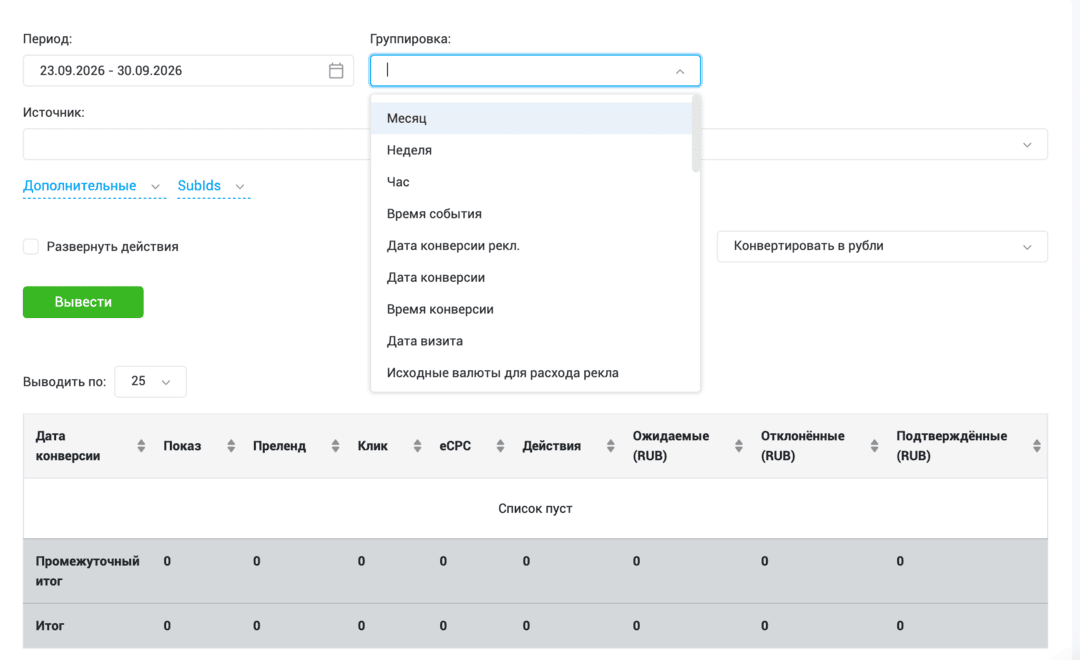This screenshot has width=1080, height=660.
Task: Choose Час in the grouping list
Action: pos(531,182)
